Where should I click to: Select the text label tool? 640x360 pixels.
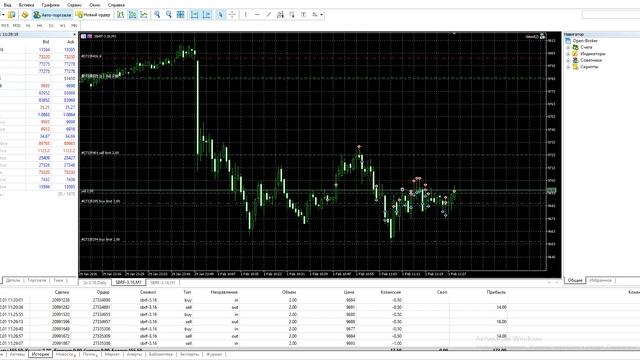point(303,15)
